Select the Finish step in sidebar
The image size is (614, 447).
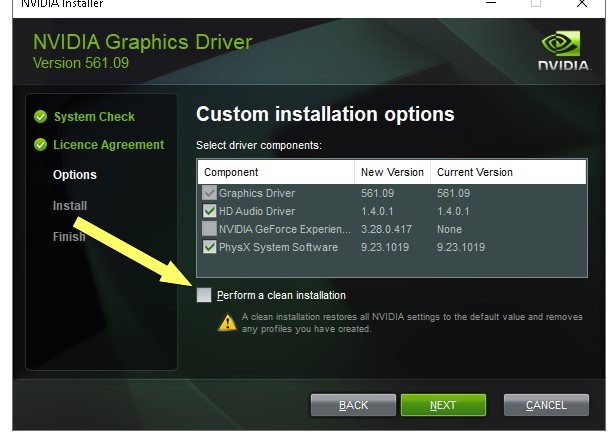(x=69, y=236)
